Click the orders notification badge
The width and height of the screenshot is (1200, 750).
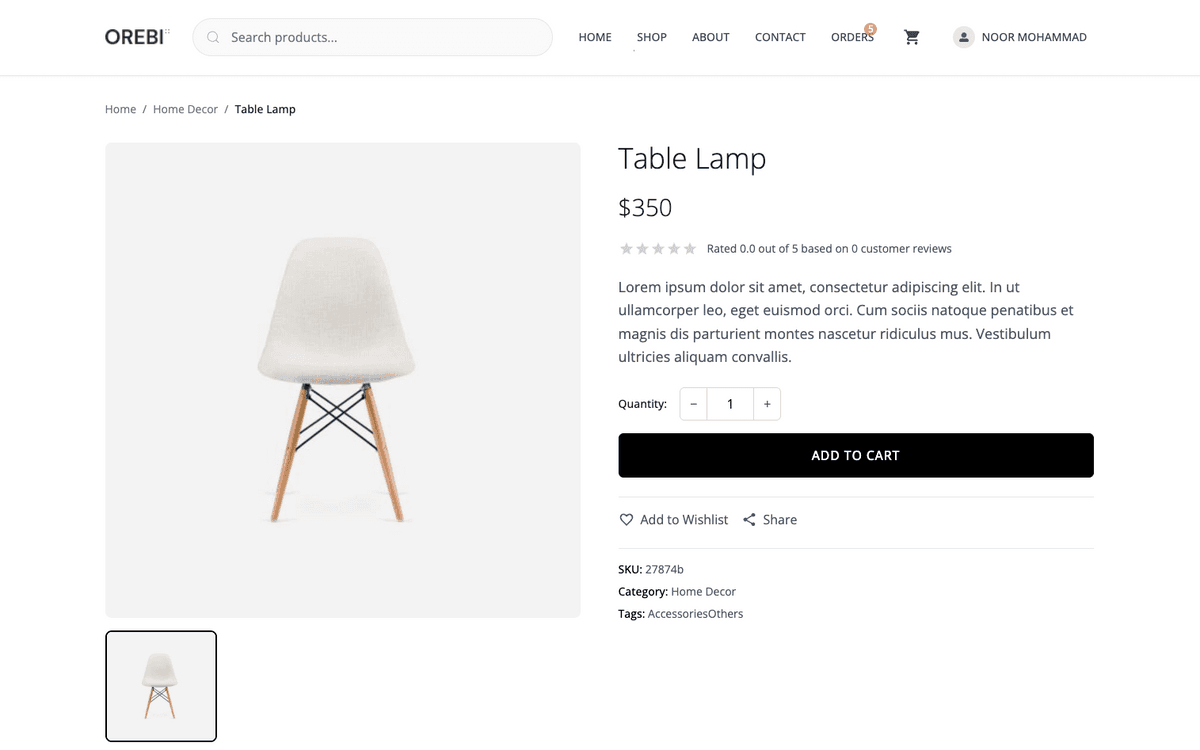click(870, 29)
